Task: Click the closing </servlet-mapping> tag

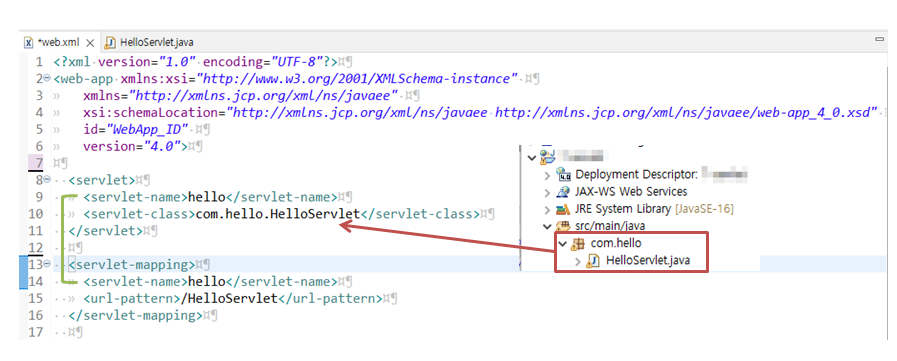Action: coord(136,316)
